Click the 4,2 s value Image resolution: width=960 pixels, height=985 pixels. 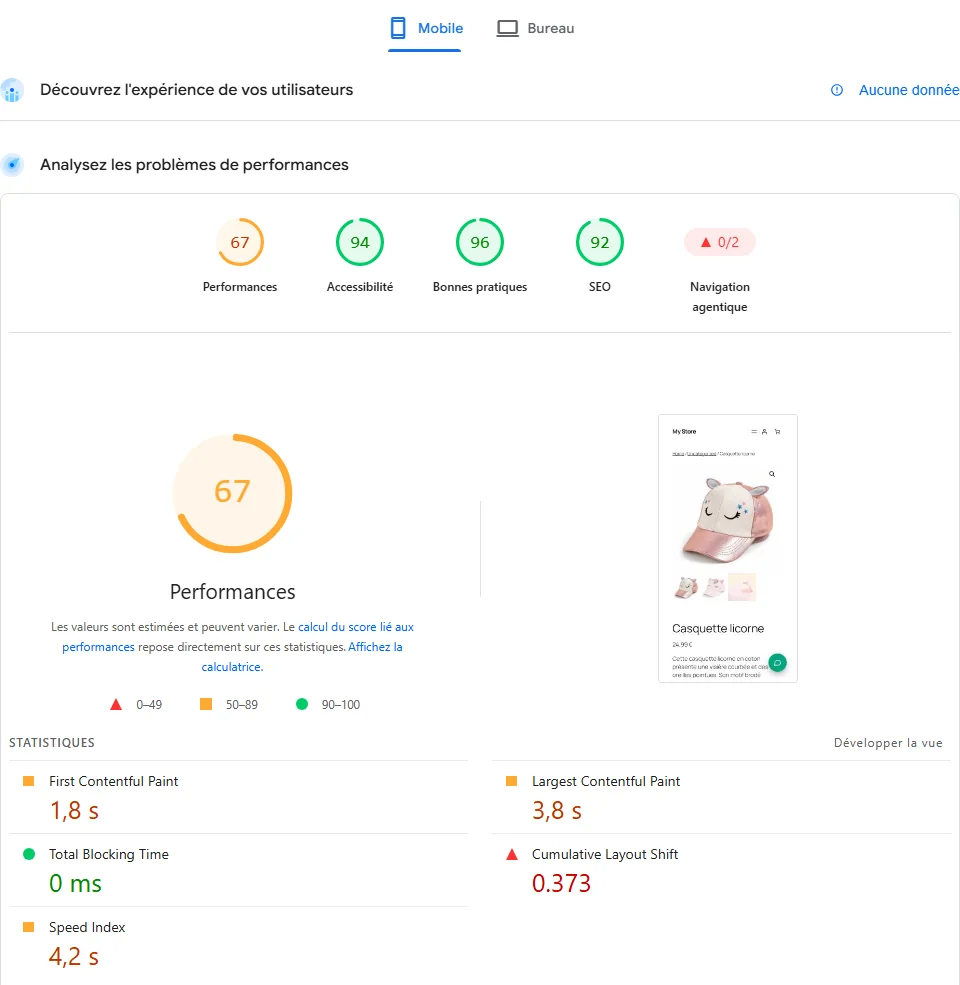pos(74,956)
